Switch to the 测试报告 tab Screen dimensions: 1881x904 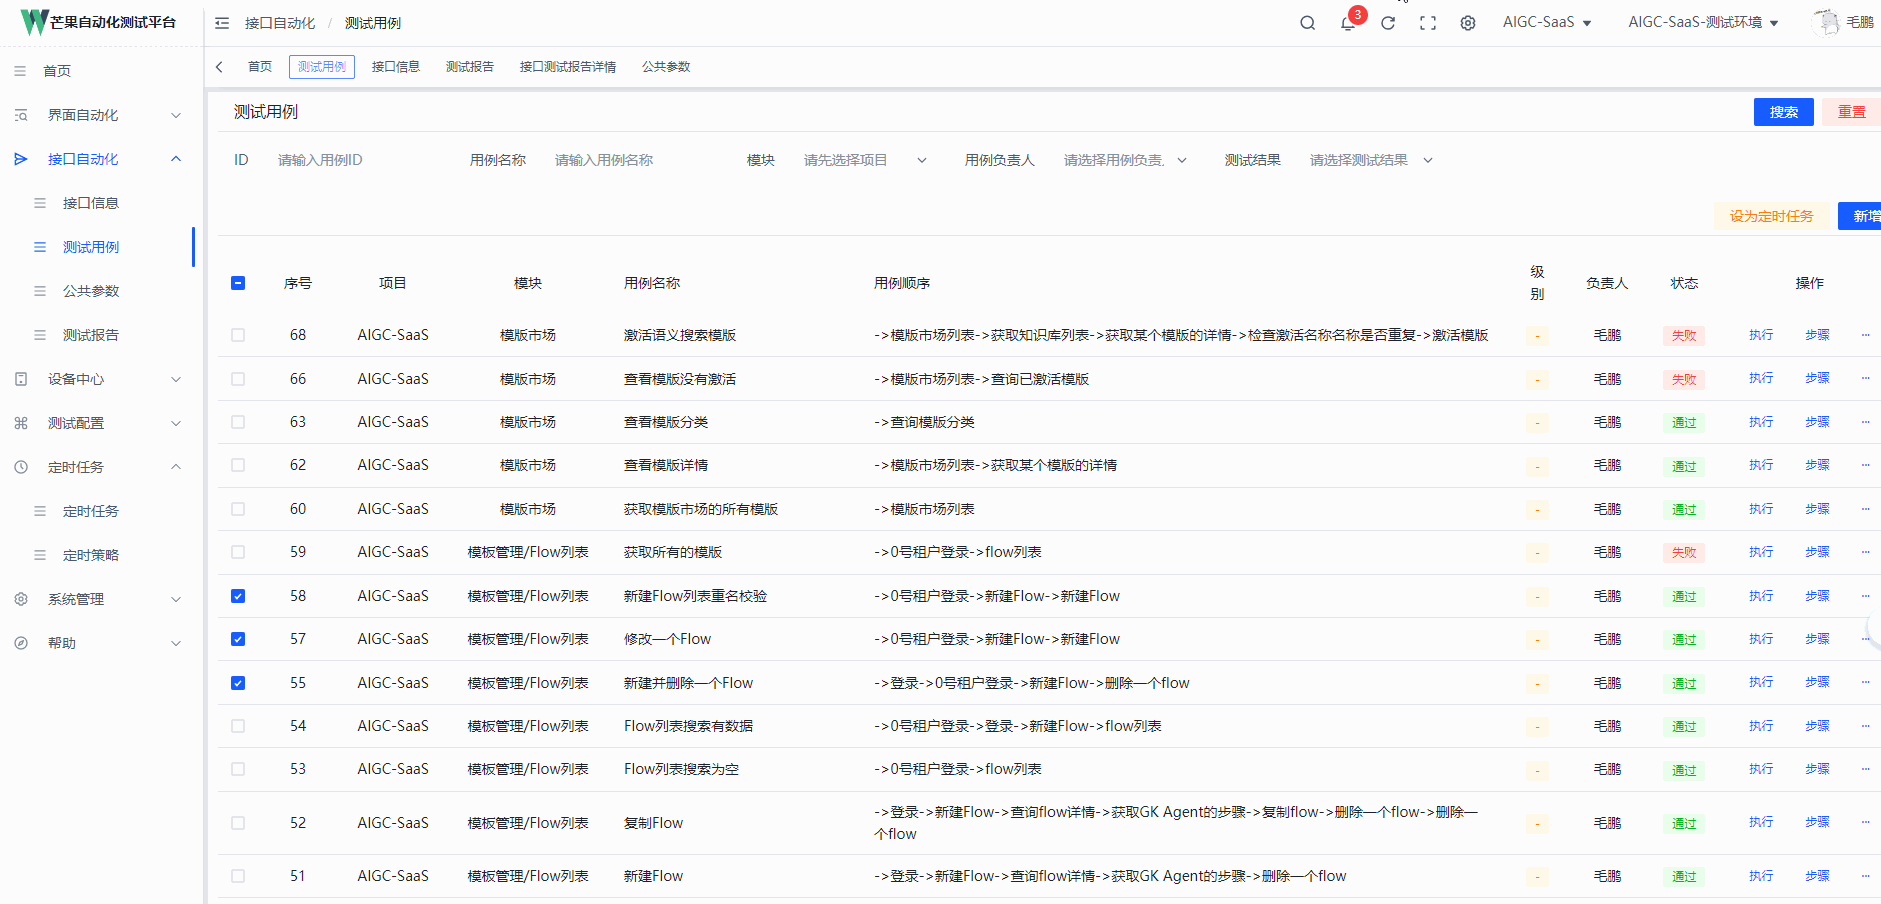469,66
